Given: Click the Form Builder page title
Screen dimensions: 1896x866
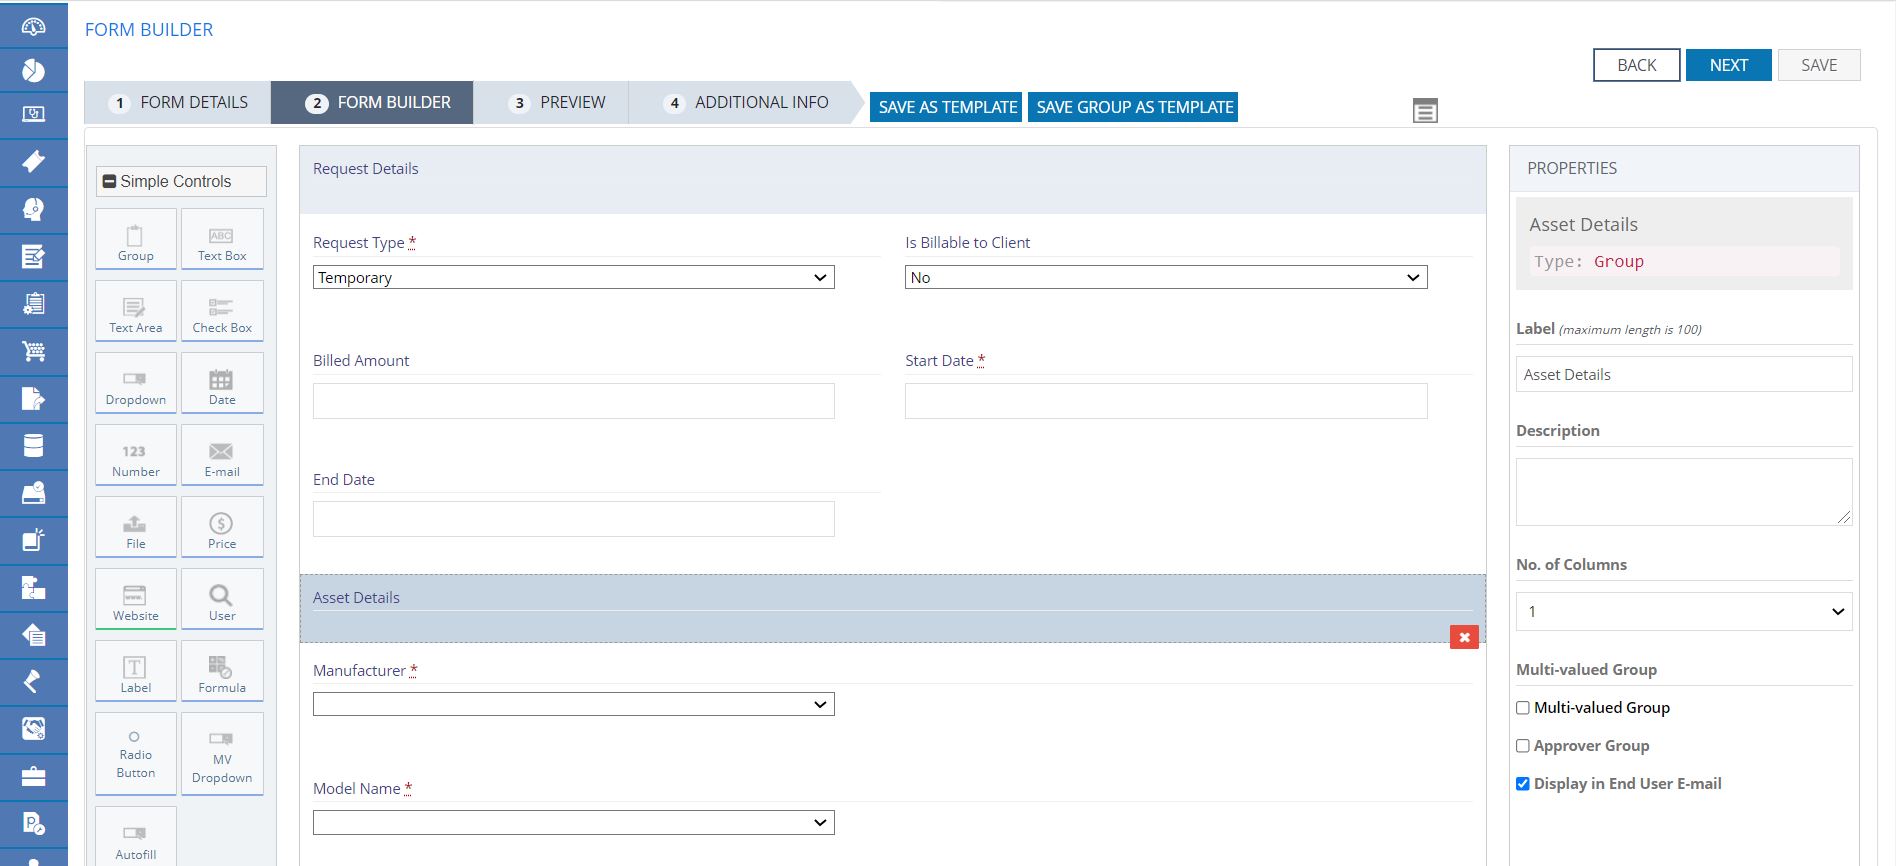Looking at the screenshot, I should coord(149,30).
